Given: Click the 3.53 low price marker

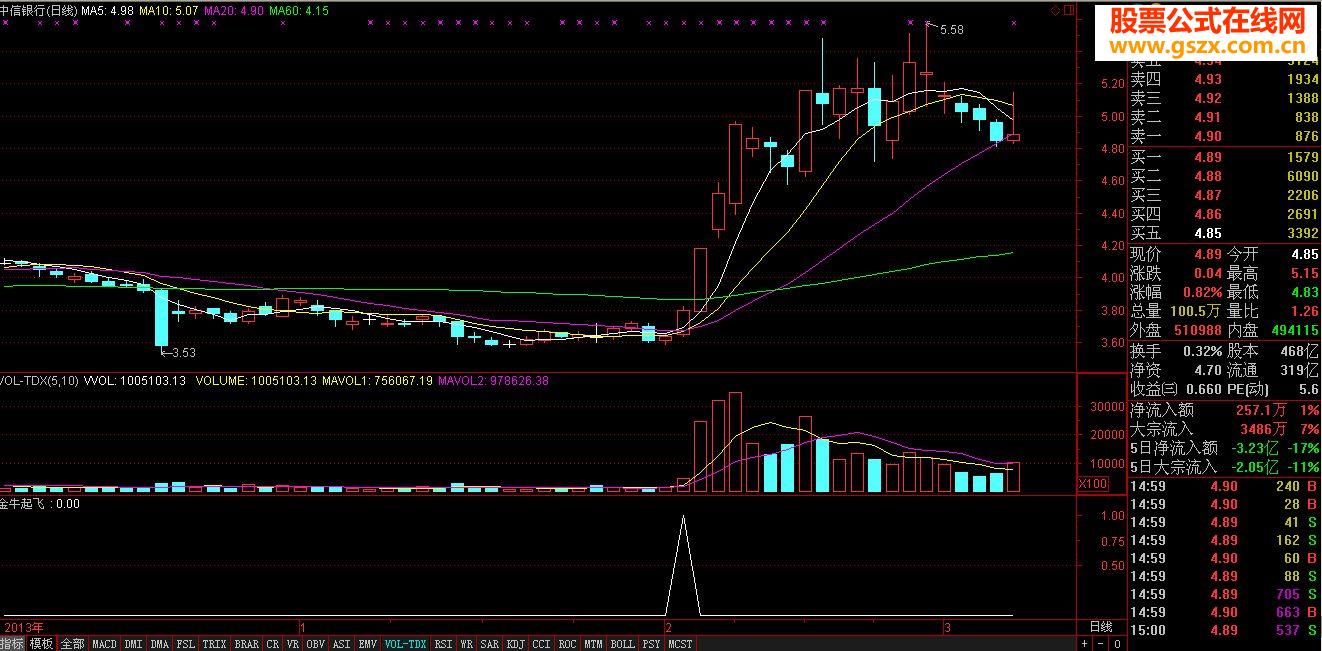Looking at the screenshot, I should tap(184, 352).
